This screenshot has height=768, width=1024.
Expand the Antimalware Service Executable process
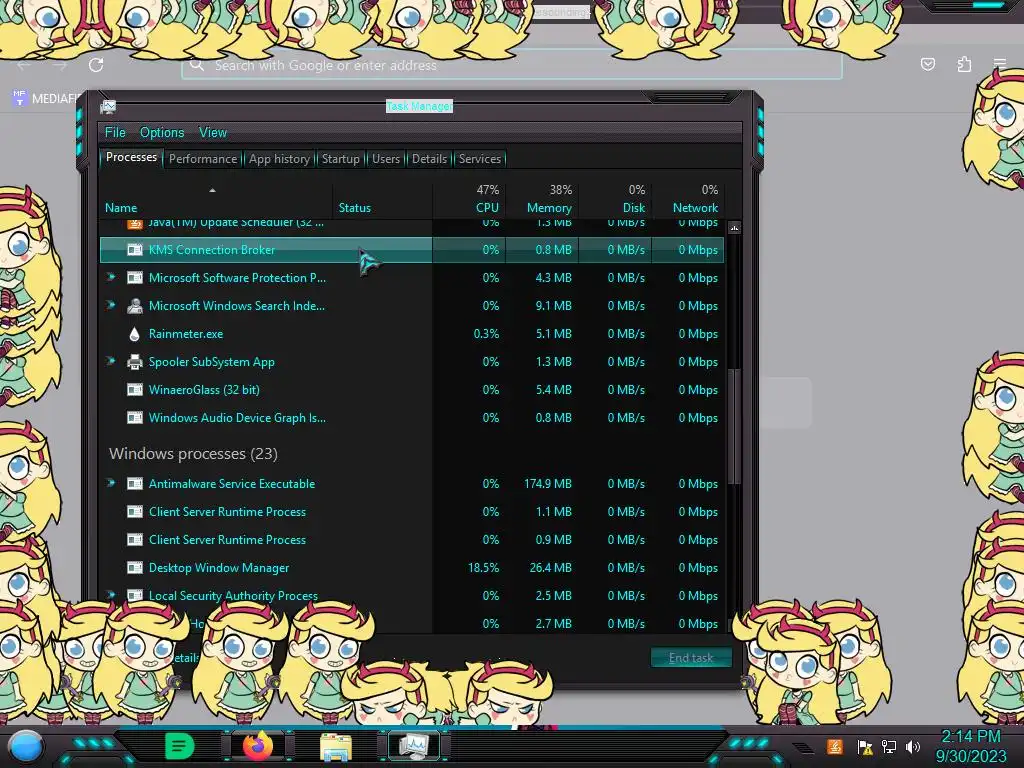pos(111,484)
